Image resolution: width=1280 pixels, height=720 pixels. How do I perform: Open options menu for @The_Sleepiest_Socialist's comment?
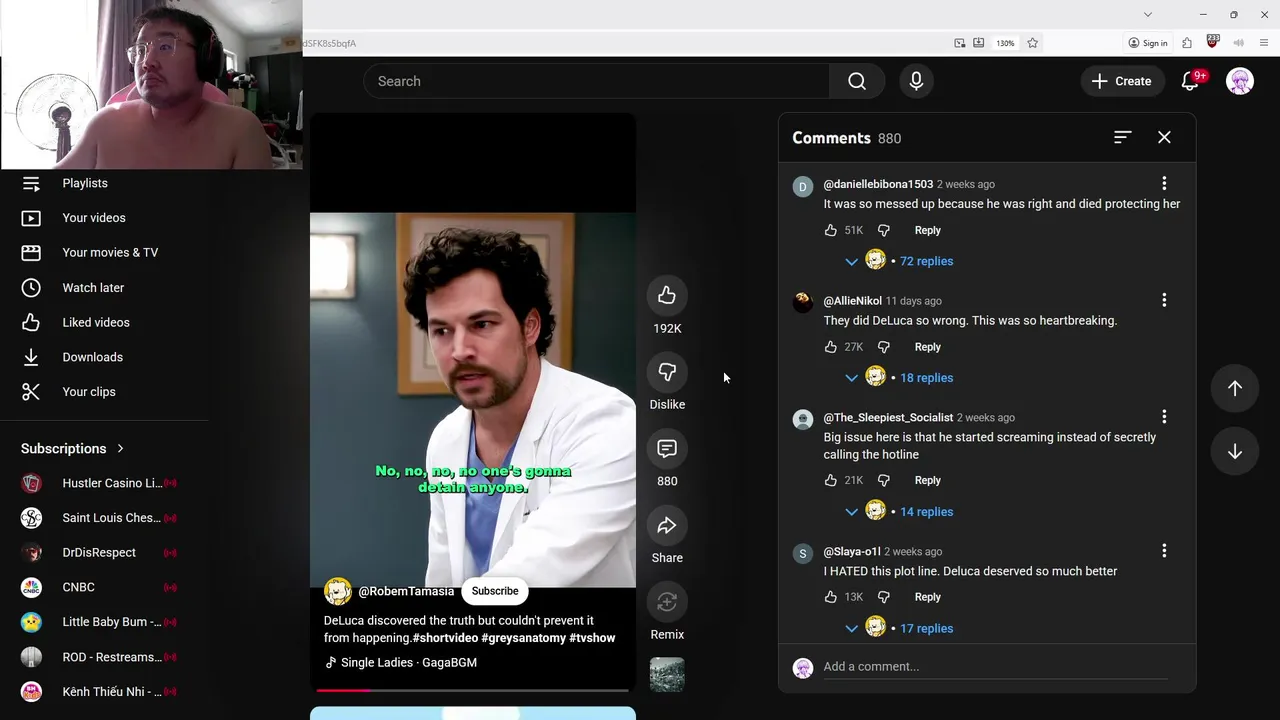coord(1164,417)
